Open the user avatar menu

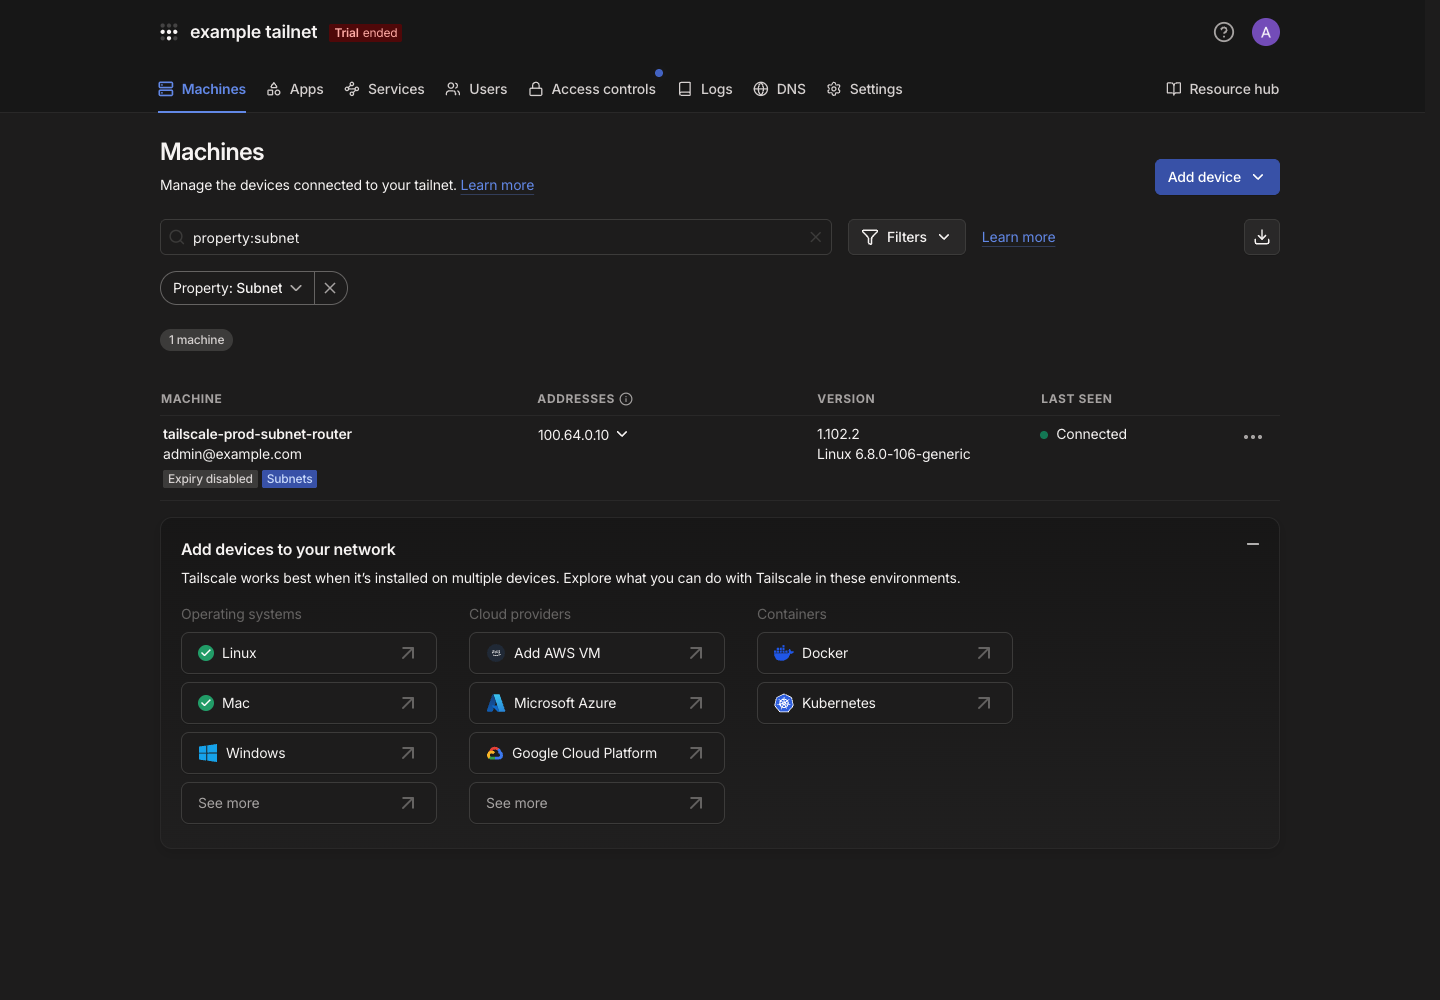pyautogui.click(x=1266, y=32)
